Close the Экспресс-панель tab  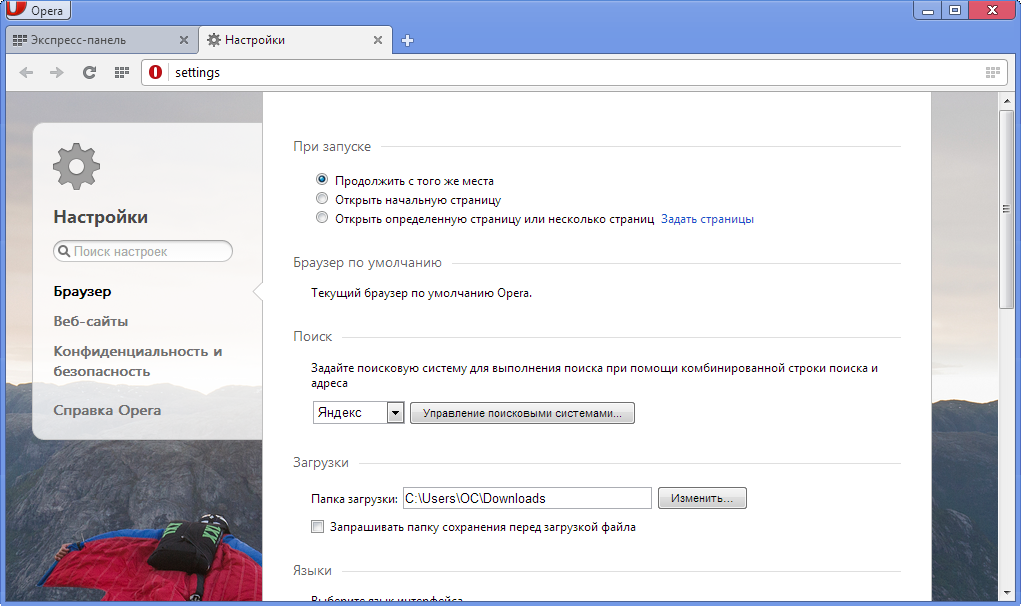click(x=183, y=40)
